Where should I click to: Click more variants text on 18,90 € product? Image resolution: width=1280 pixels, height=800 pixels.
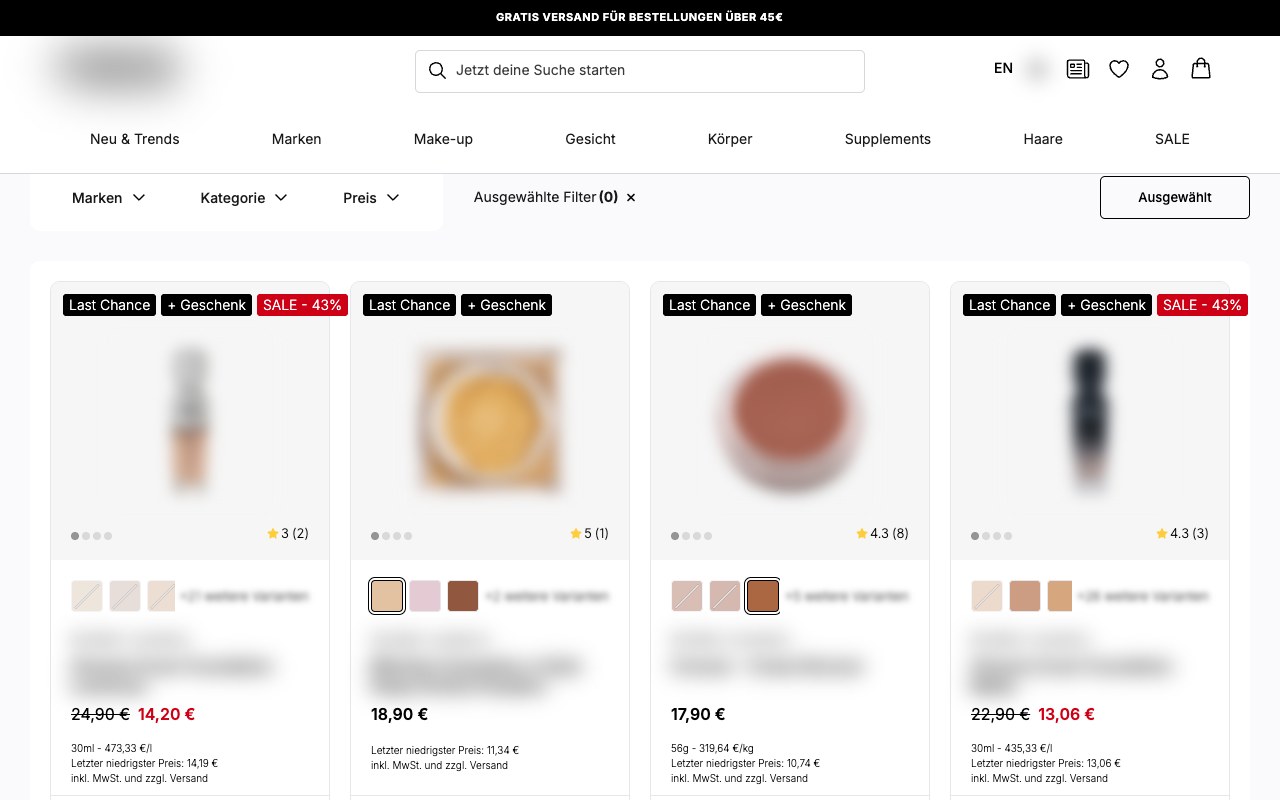pos(547,596)
